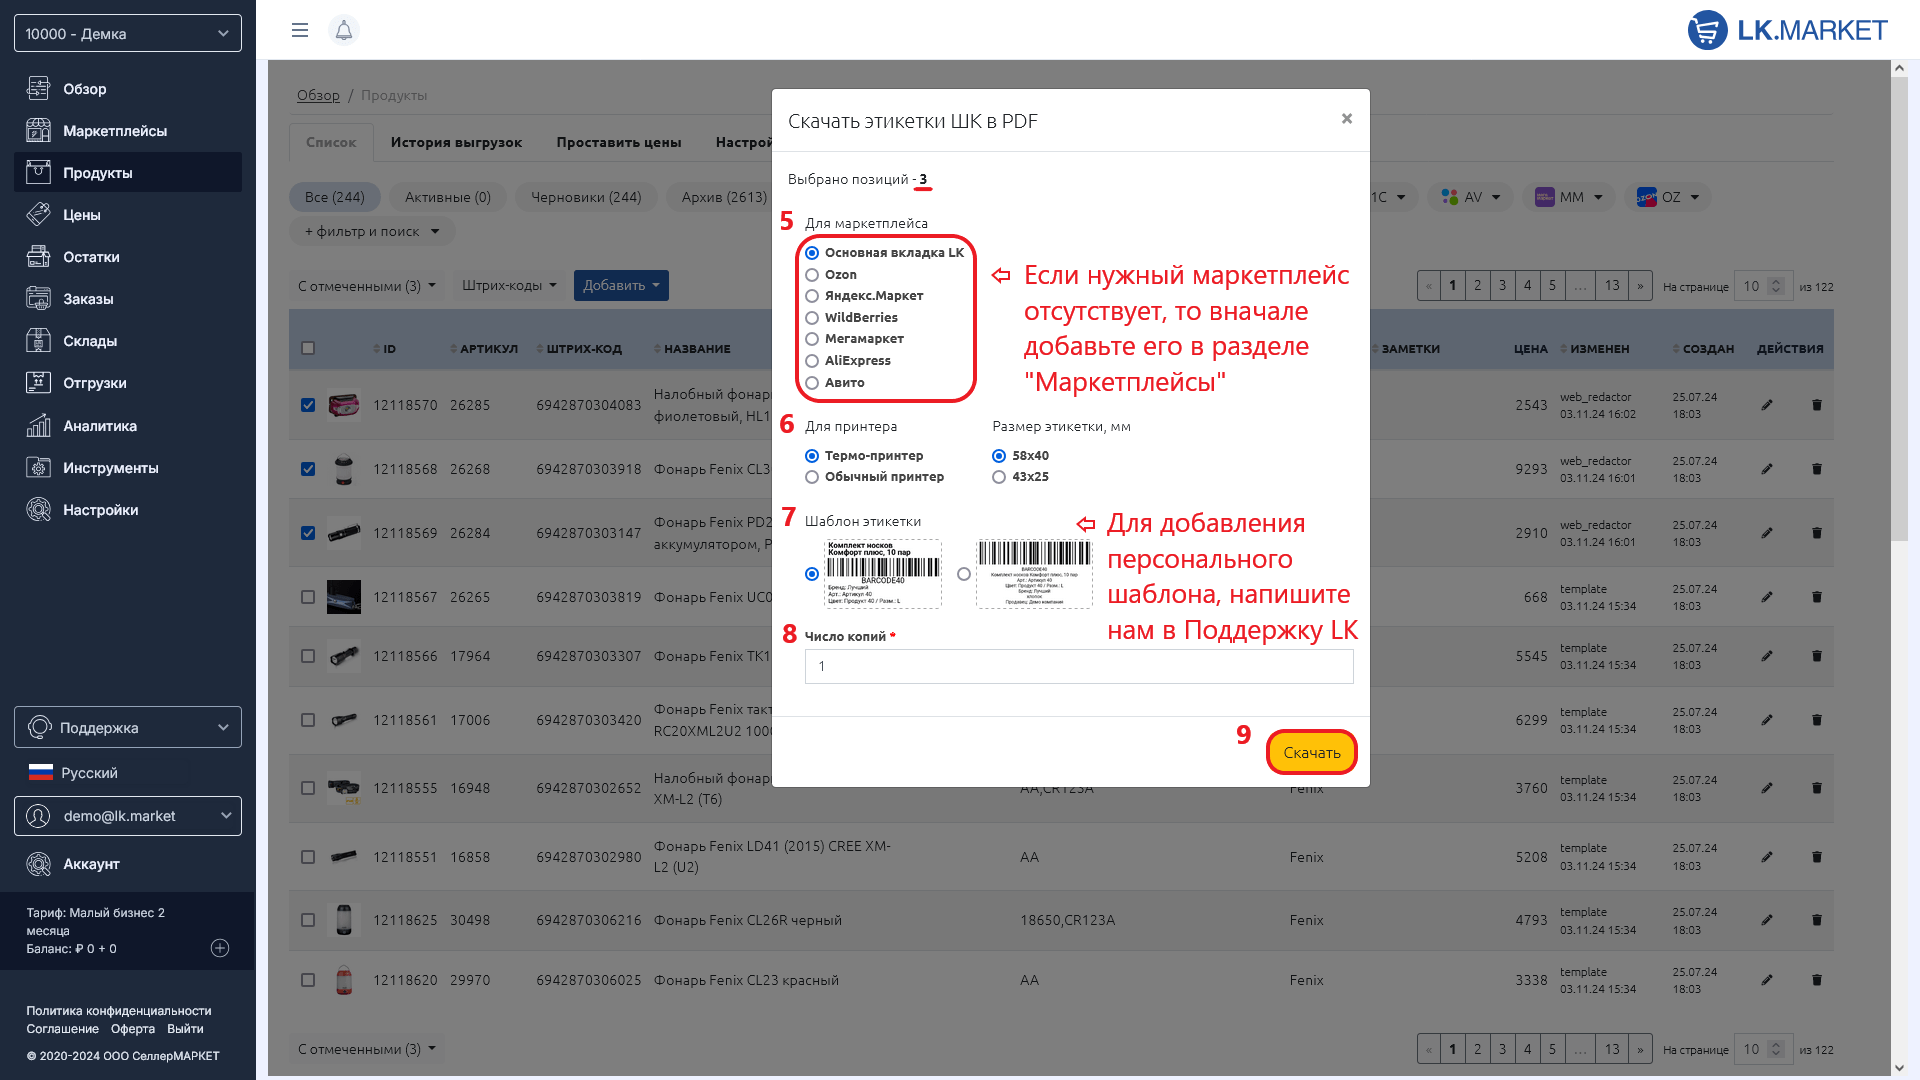Open the Оферта link
Viewport: 1920px width, 1080px height.
pos(133,1029)
